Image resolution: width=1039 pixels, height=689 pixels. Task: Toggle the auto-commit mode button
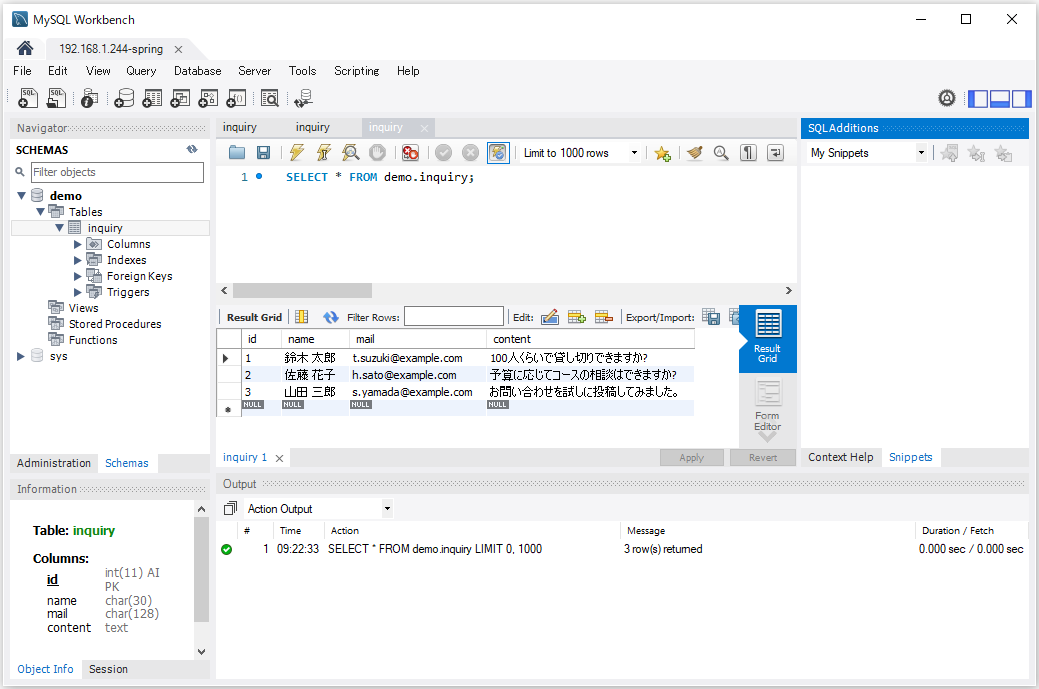coord(497,153)
